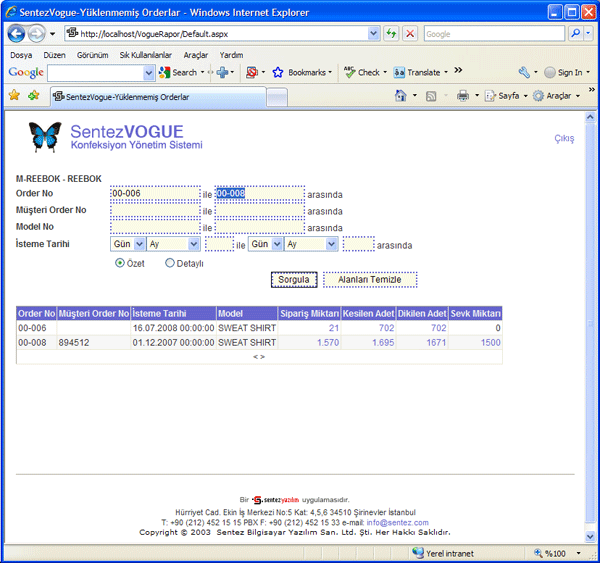The height and width of the screenshot is (563, 600).
Task: Click the page scrollbar down arrow
Action: (590, 536)
